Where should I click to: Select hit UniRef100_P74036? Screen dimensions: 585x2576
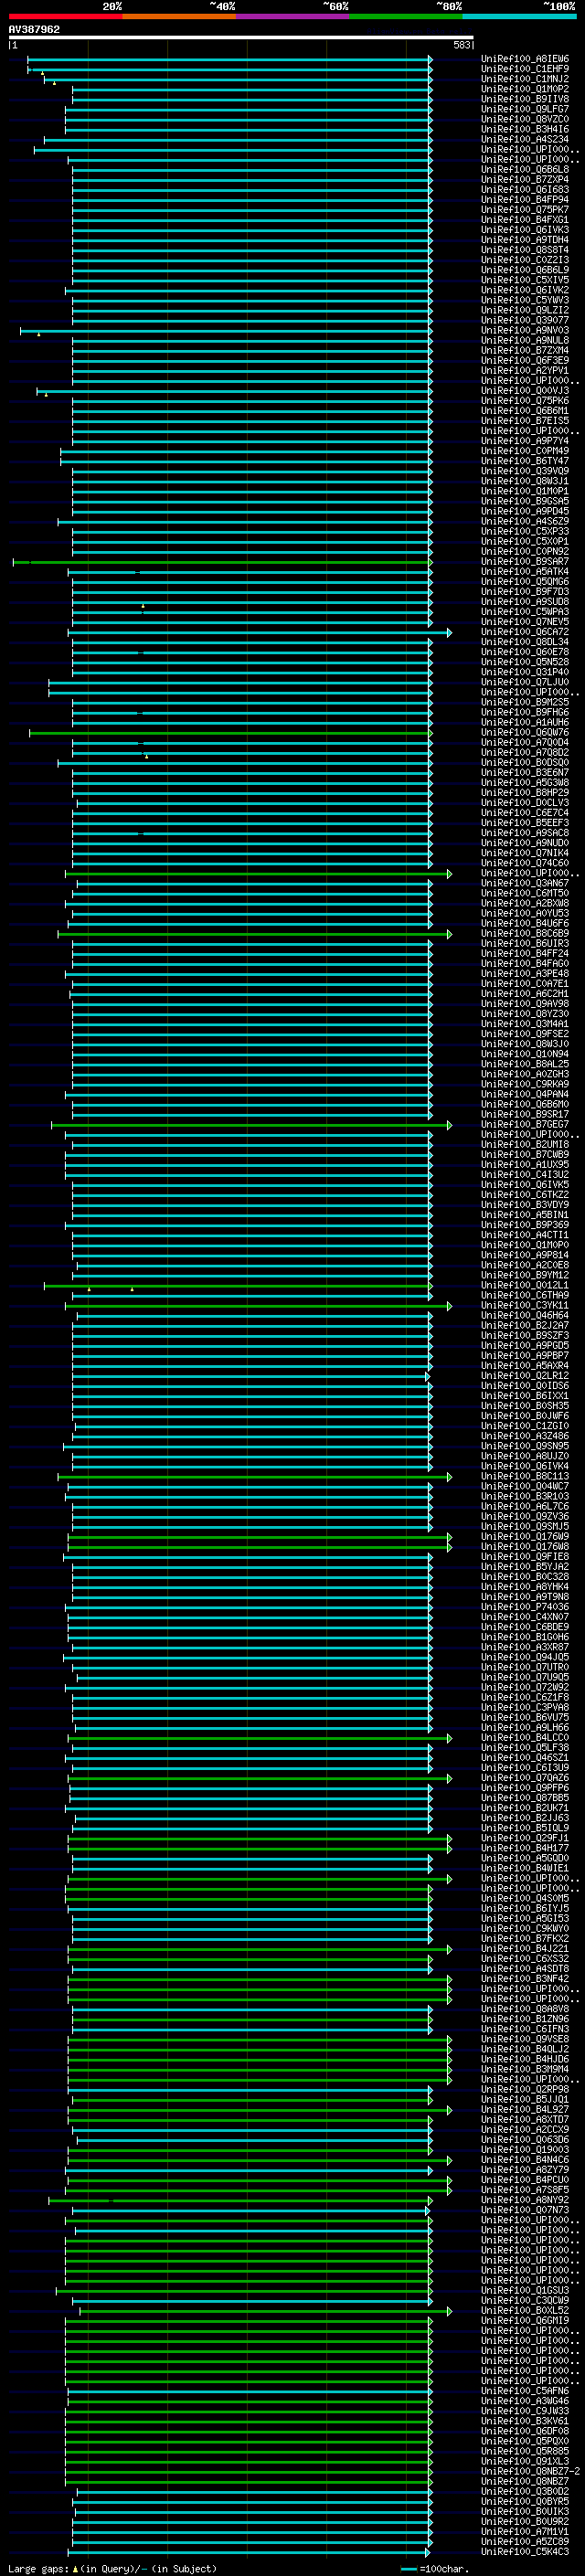pos(525,1607)
